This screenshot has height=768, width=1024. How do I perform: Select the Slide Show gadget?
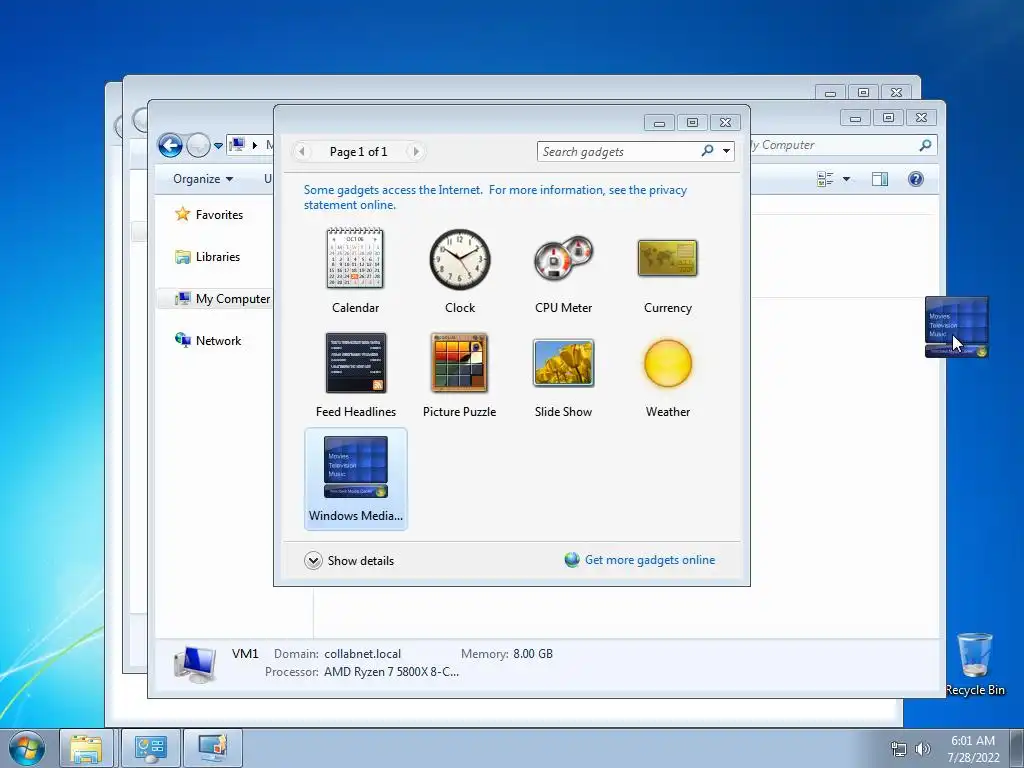click(x=564, y=375)
